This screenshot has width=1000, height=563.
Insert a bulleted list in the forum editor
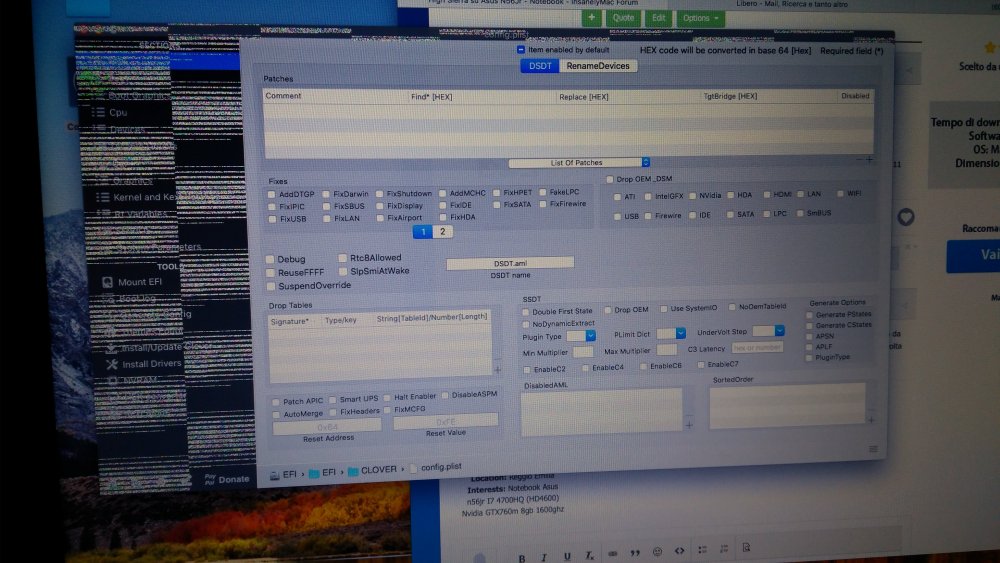click(x=702, y=550)
